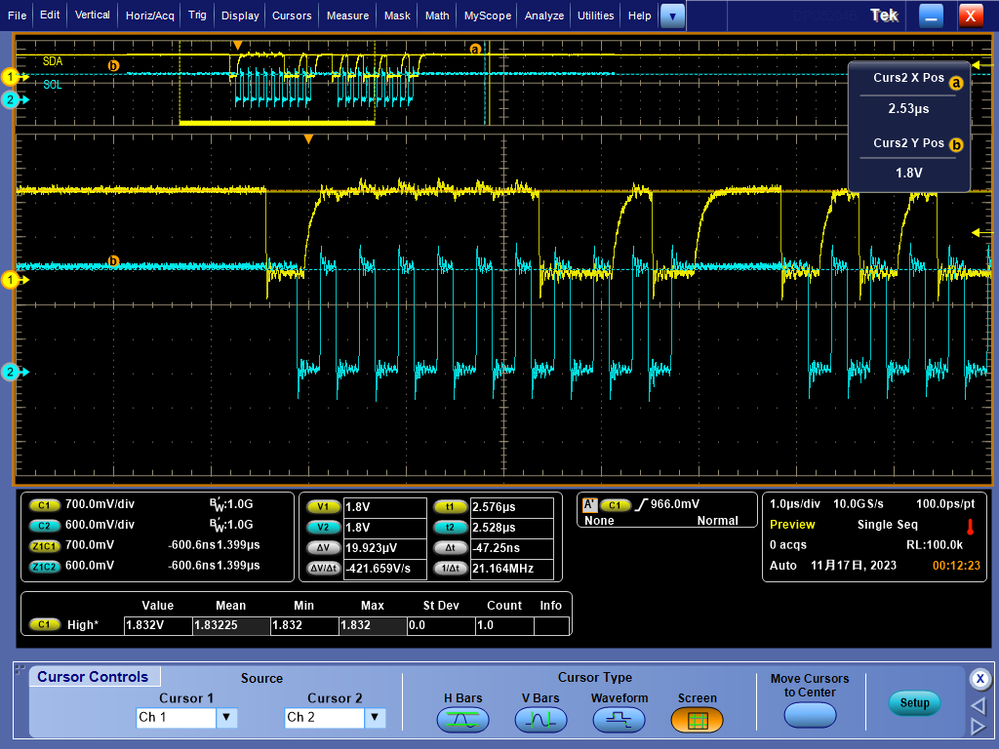
Task: Click the red trigger position arrow icon
Action: tap(970, 526)
